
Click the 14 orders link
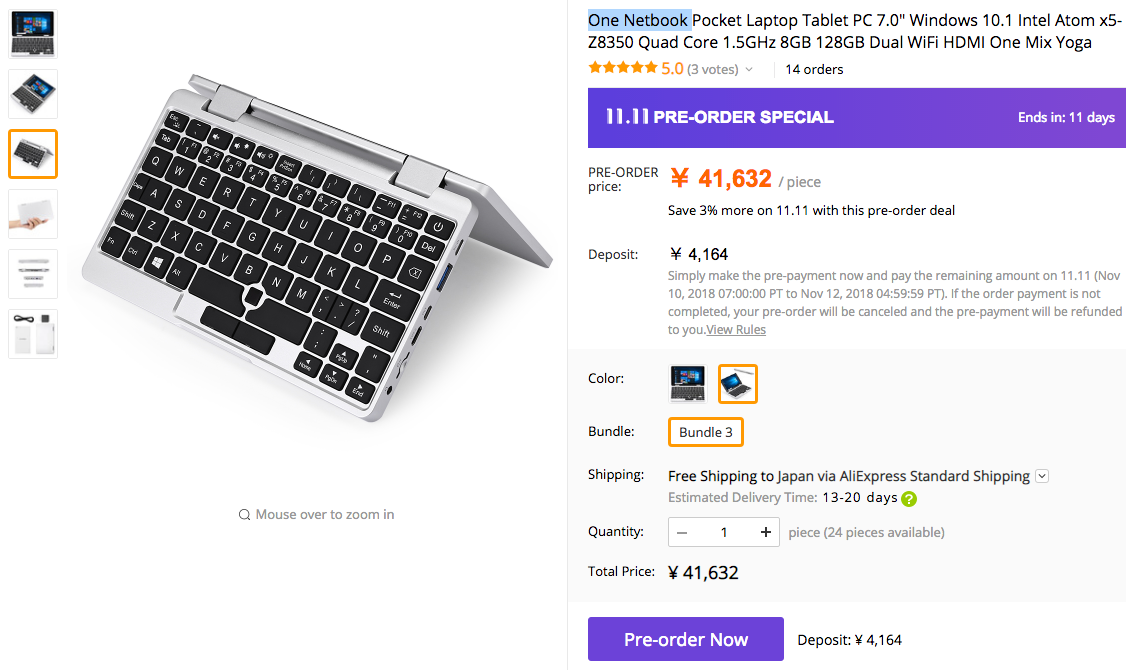click(x=816, y=68)
